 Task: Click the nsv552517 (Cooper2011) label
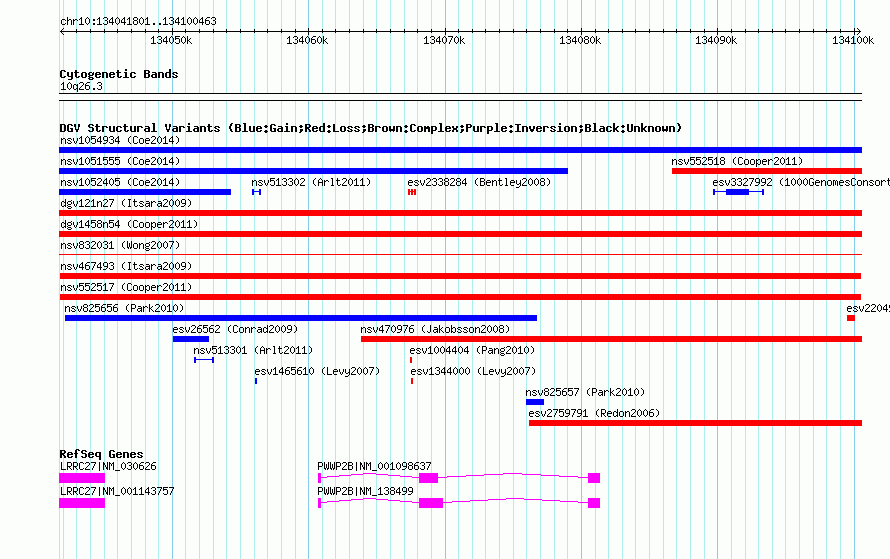(126, 287)
